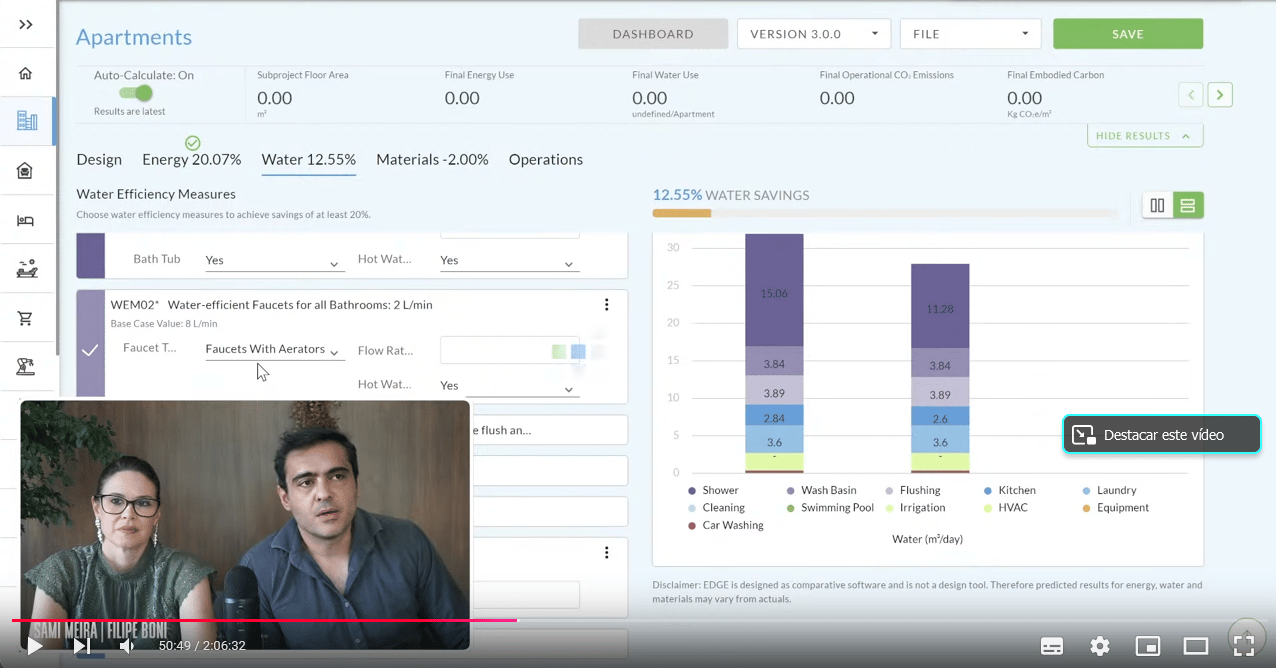Select the Apartments building icon in sidebar
Viewport: 1276px width, 668px height.
pos(27,121)
